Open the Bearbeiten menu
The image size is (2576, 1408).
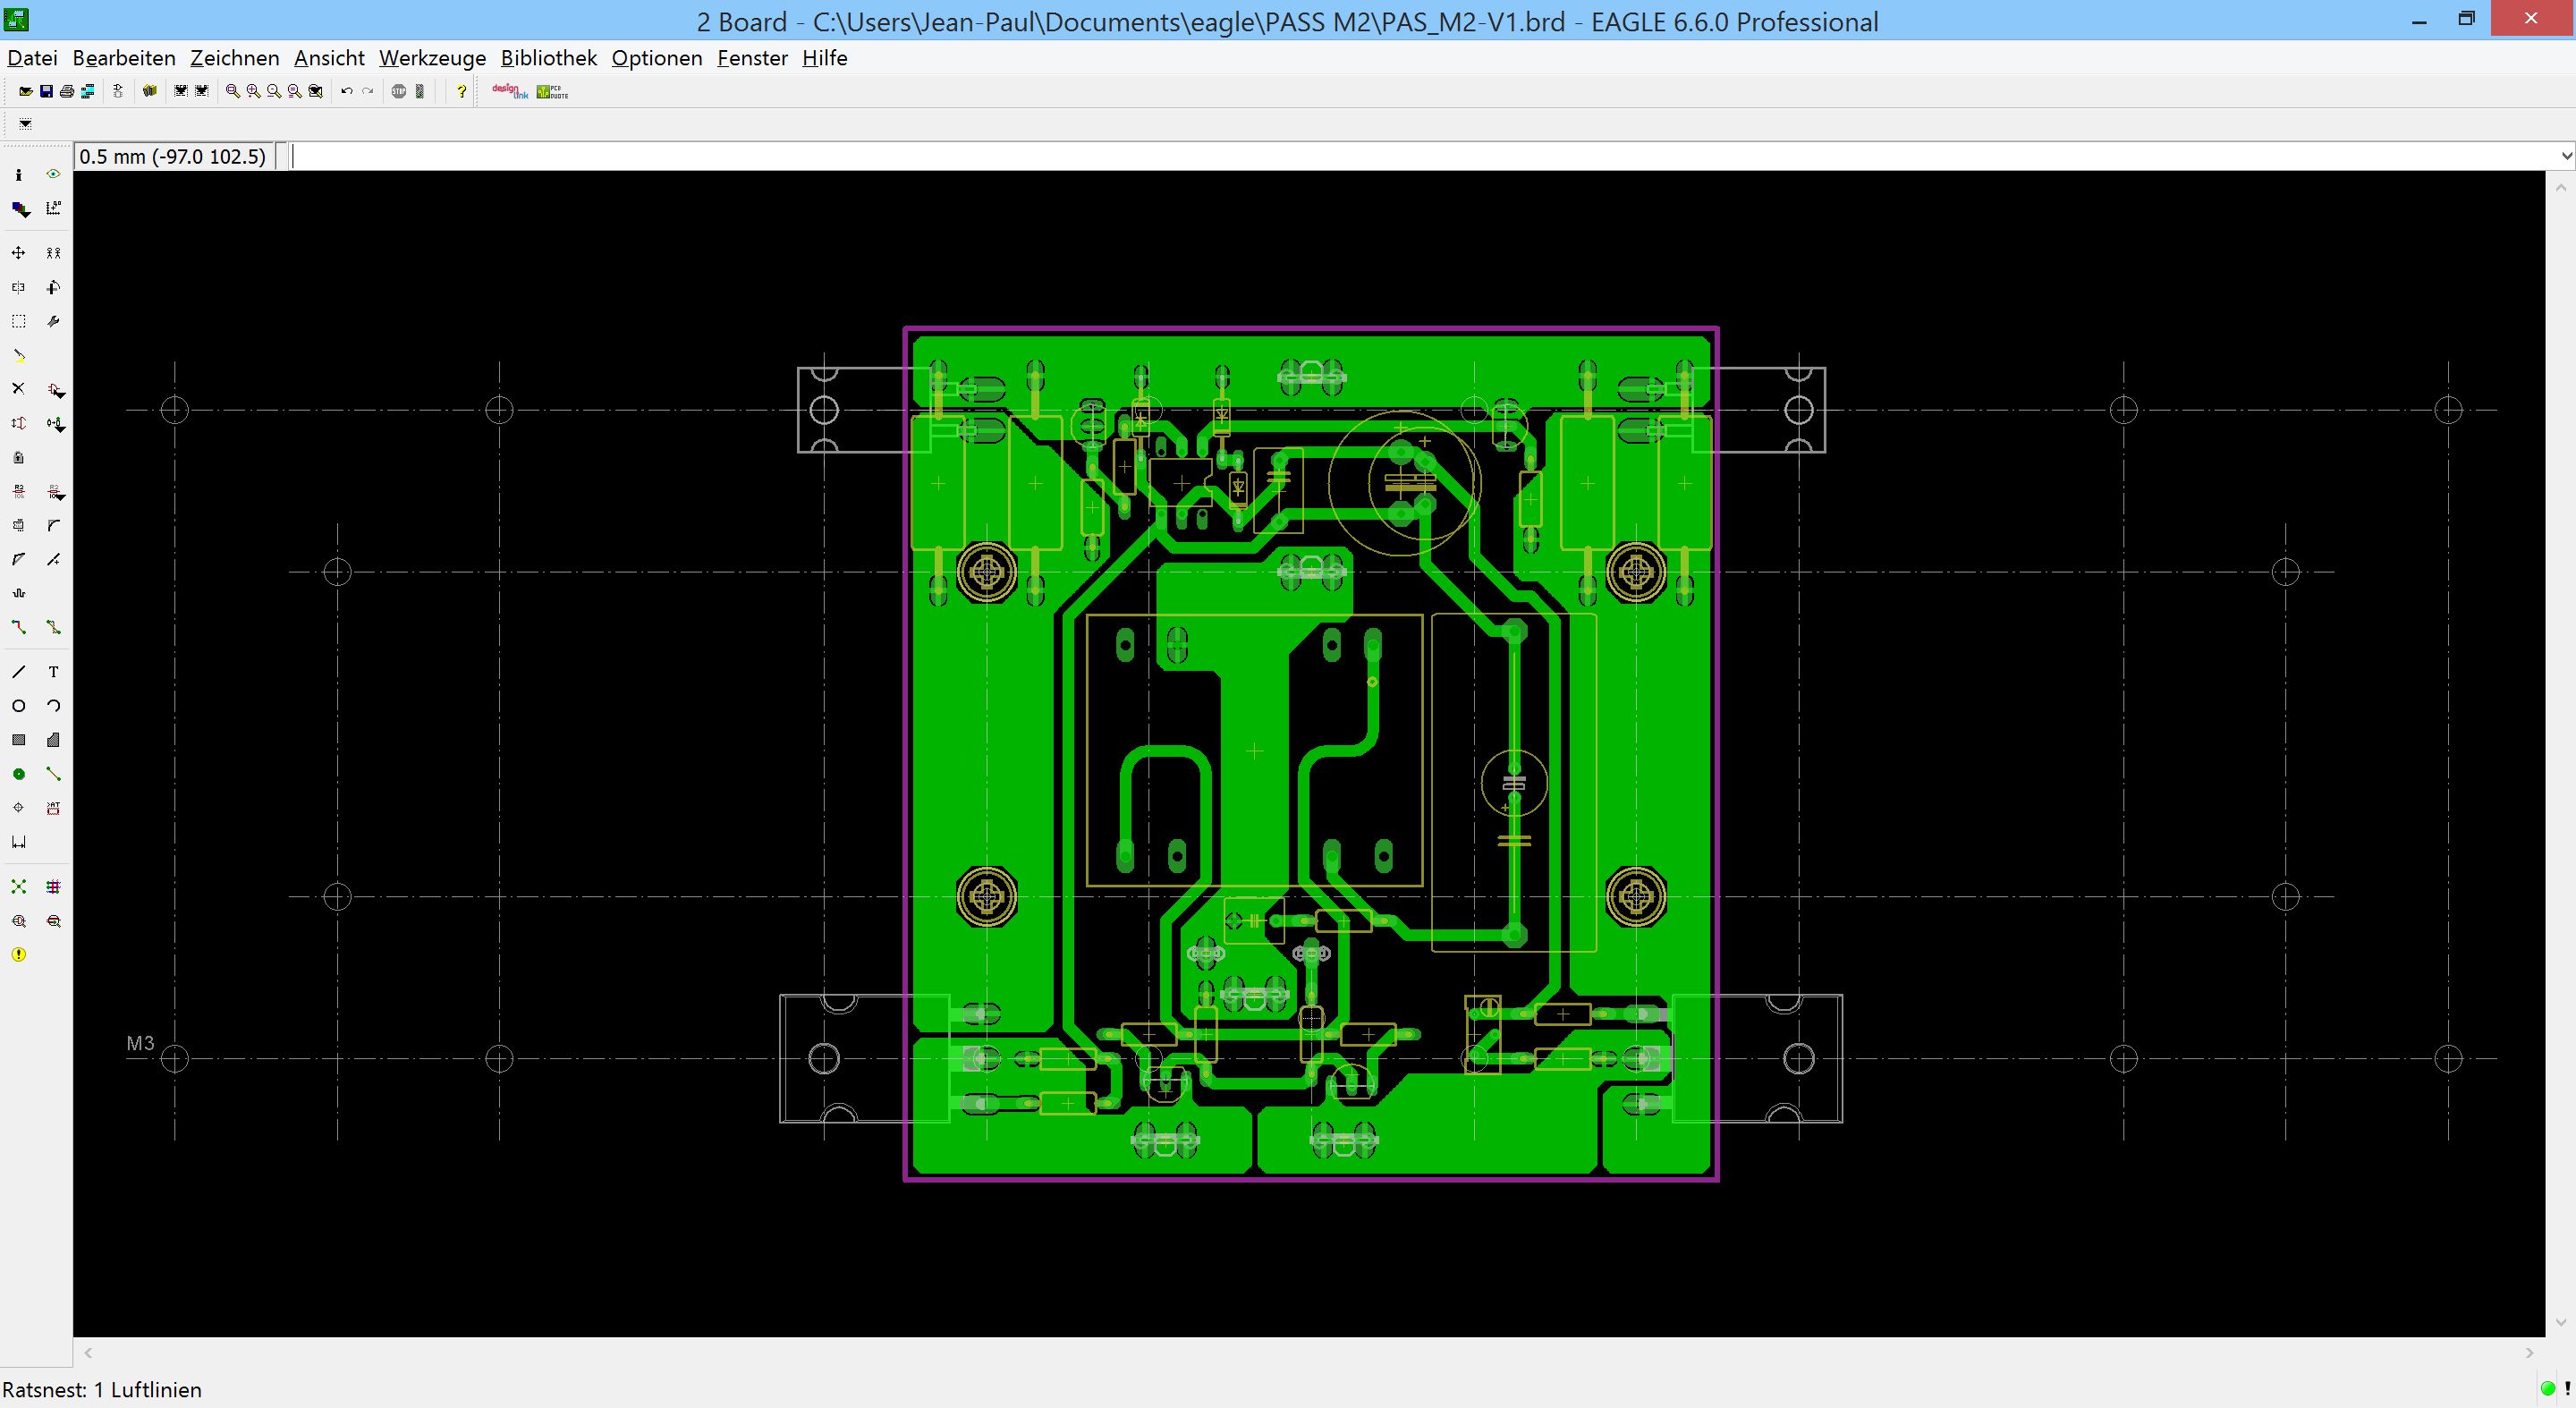[124, 58]
